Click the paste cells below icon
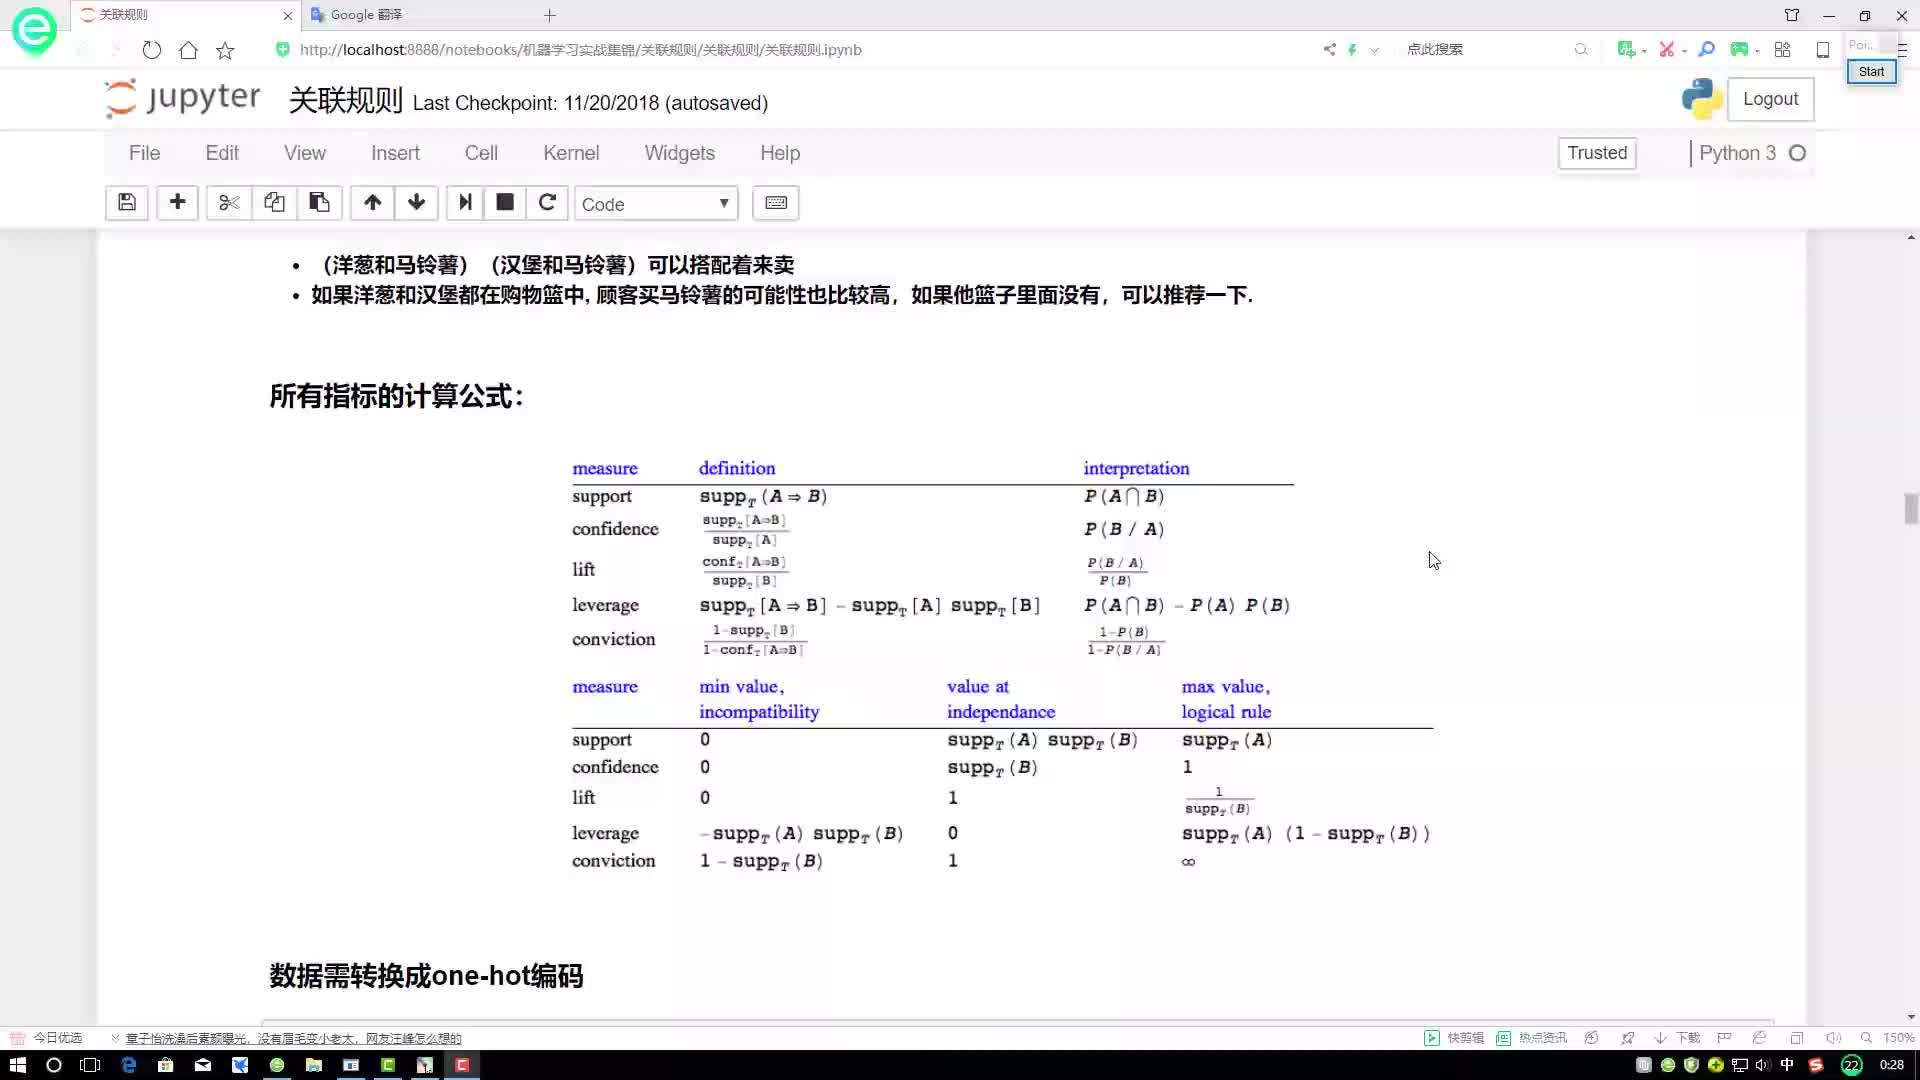Screen dimensions: 1920x1080 (319, 203)
